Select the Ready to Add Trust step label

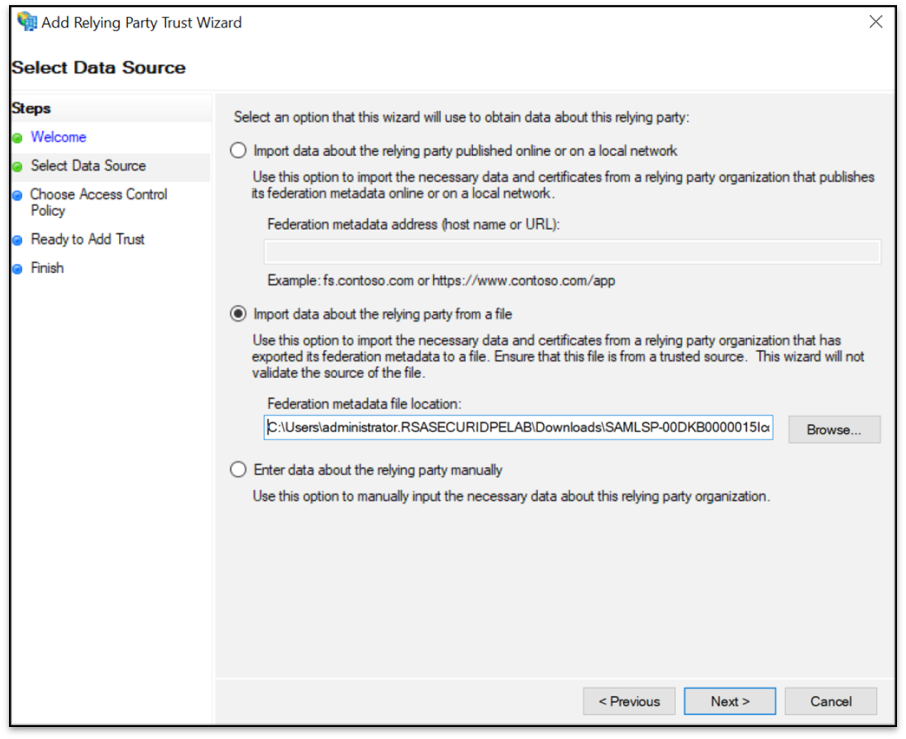click(88, 240)
